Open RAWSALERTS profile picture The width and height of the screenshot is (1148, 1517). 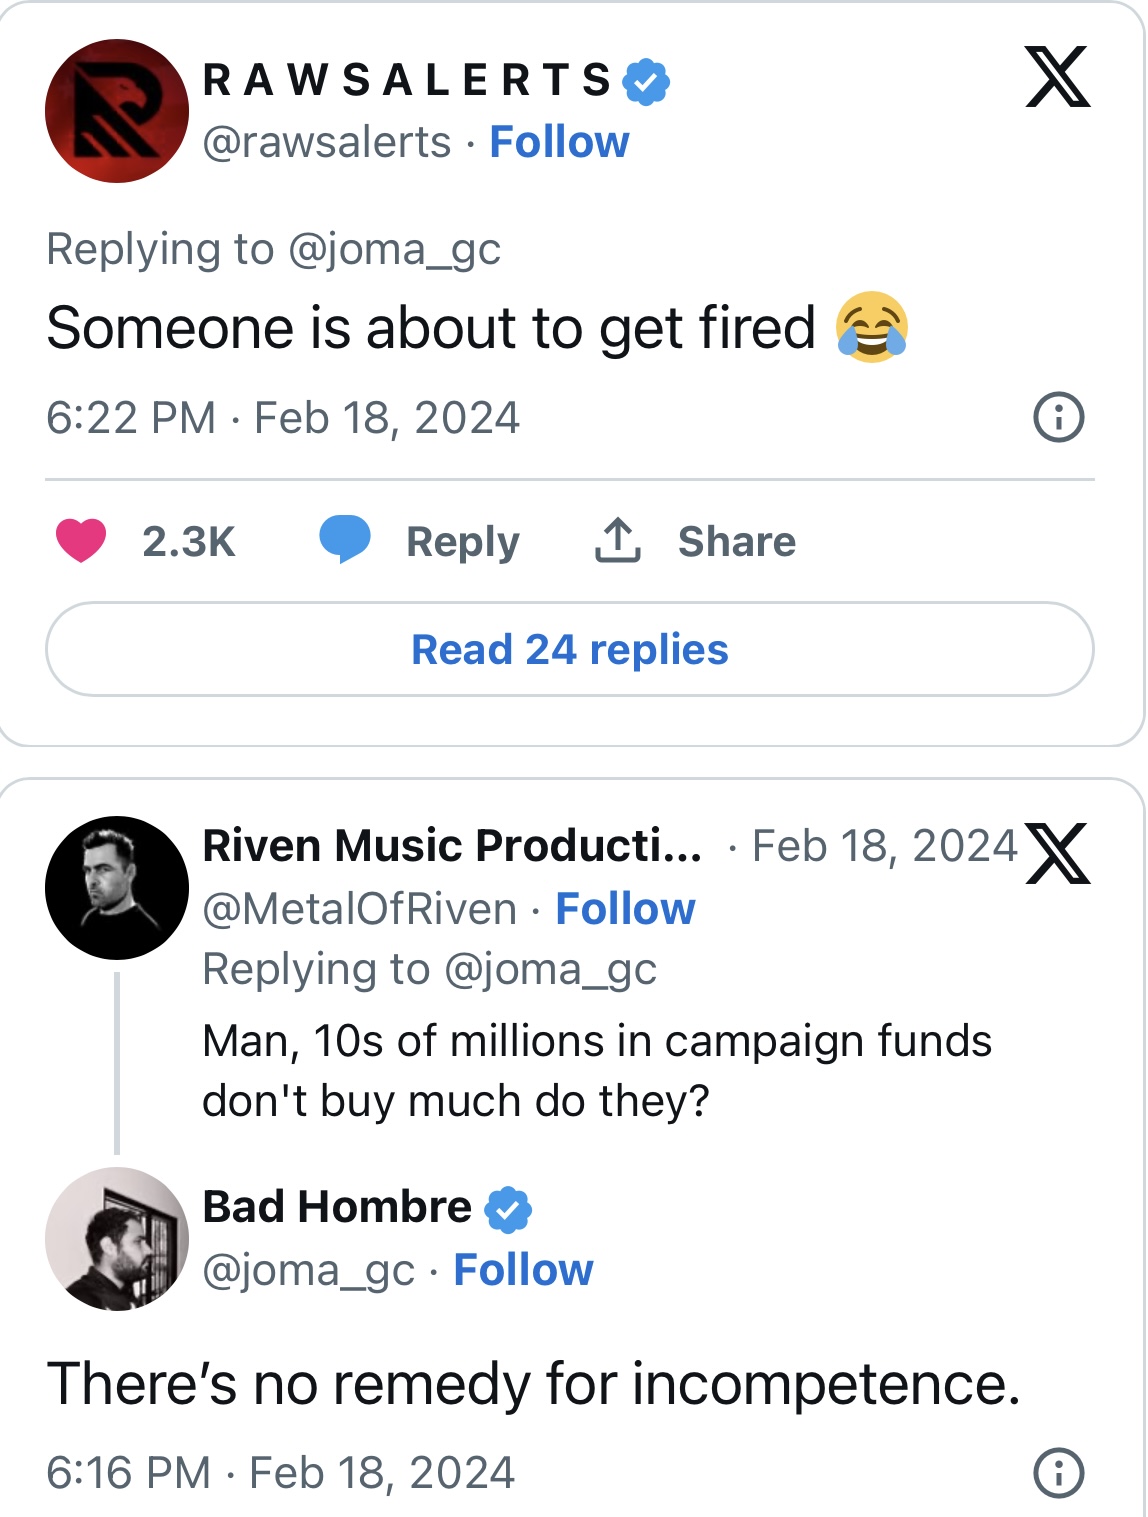pos(117,111)
